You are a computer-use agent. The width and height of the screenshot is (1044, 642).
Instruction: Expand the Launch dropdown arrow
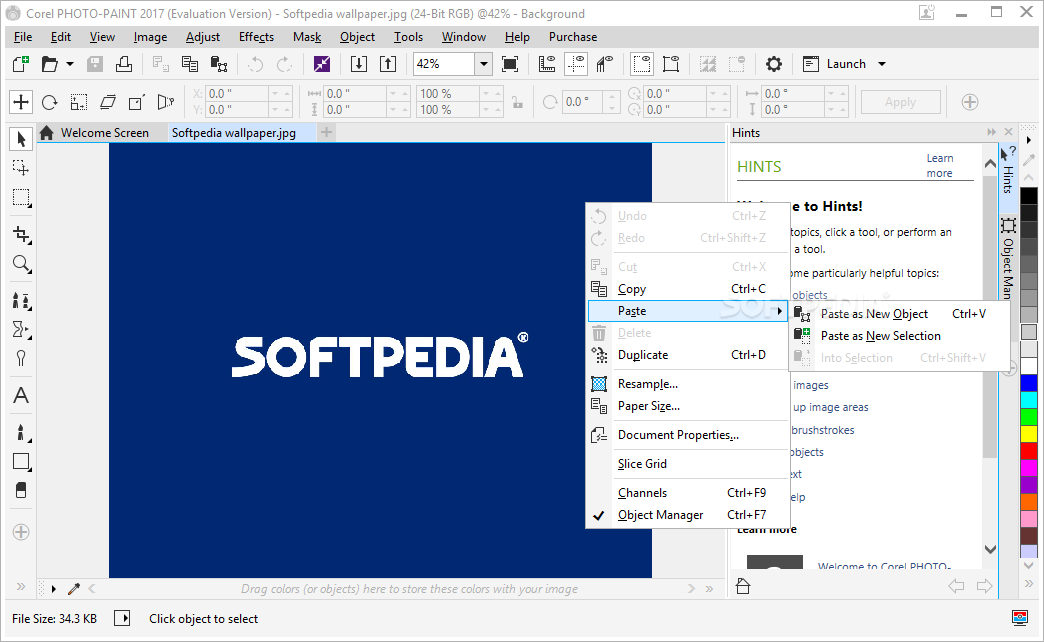click(x=882, y=64)
